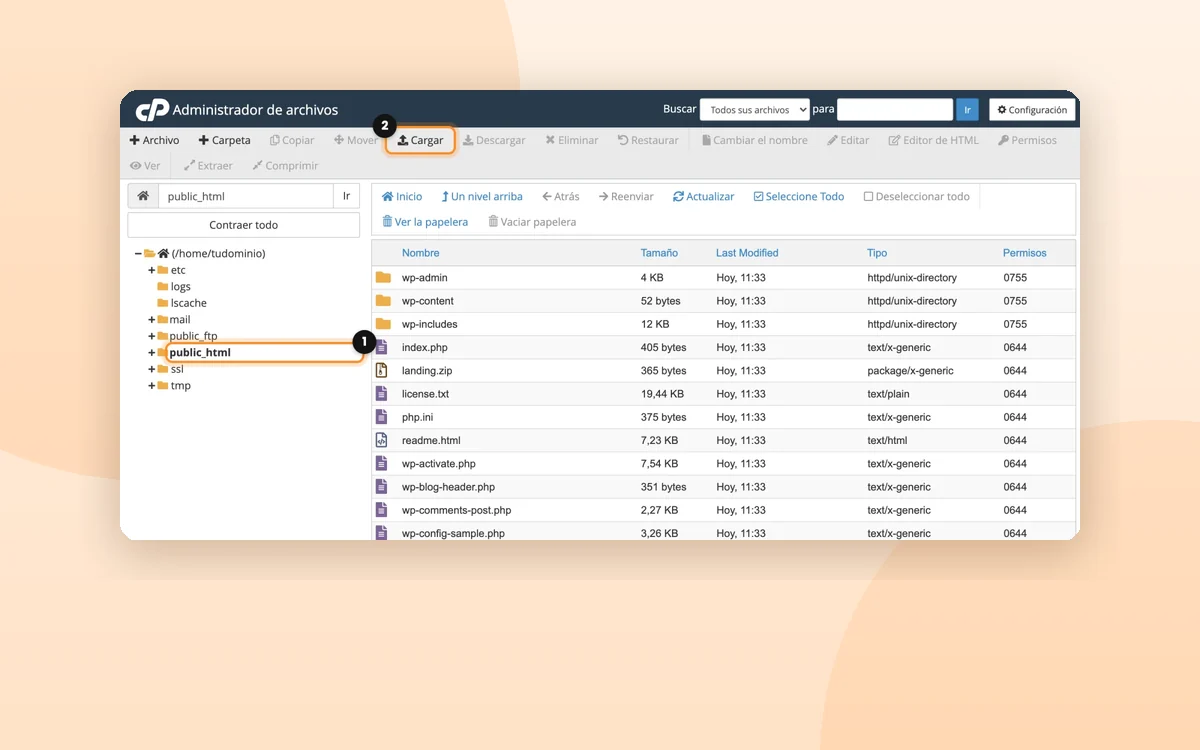The height and width of the screenshot is (750, 1200).
Task: Click the Restaurar toolbar button
Action: pos(648,140)
